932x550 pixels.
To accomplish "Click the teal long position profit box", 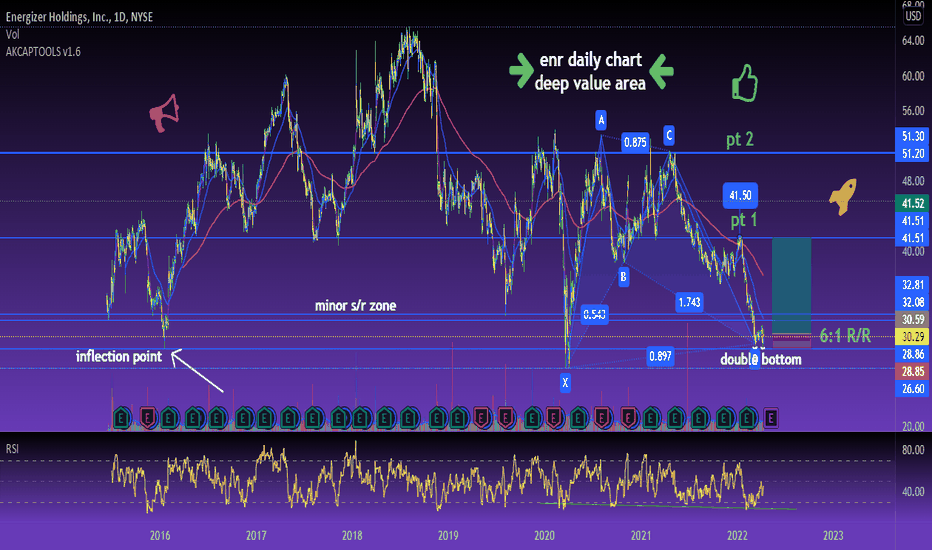I will (791, 285).
